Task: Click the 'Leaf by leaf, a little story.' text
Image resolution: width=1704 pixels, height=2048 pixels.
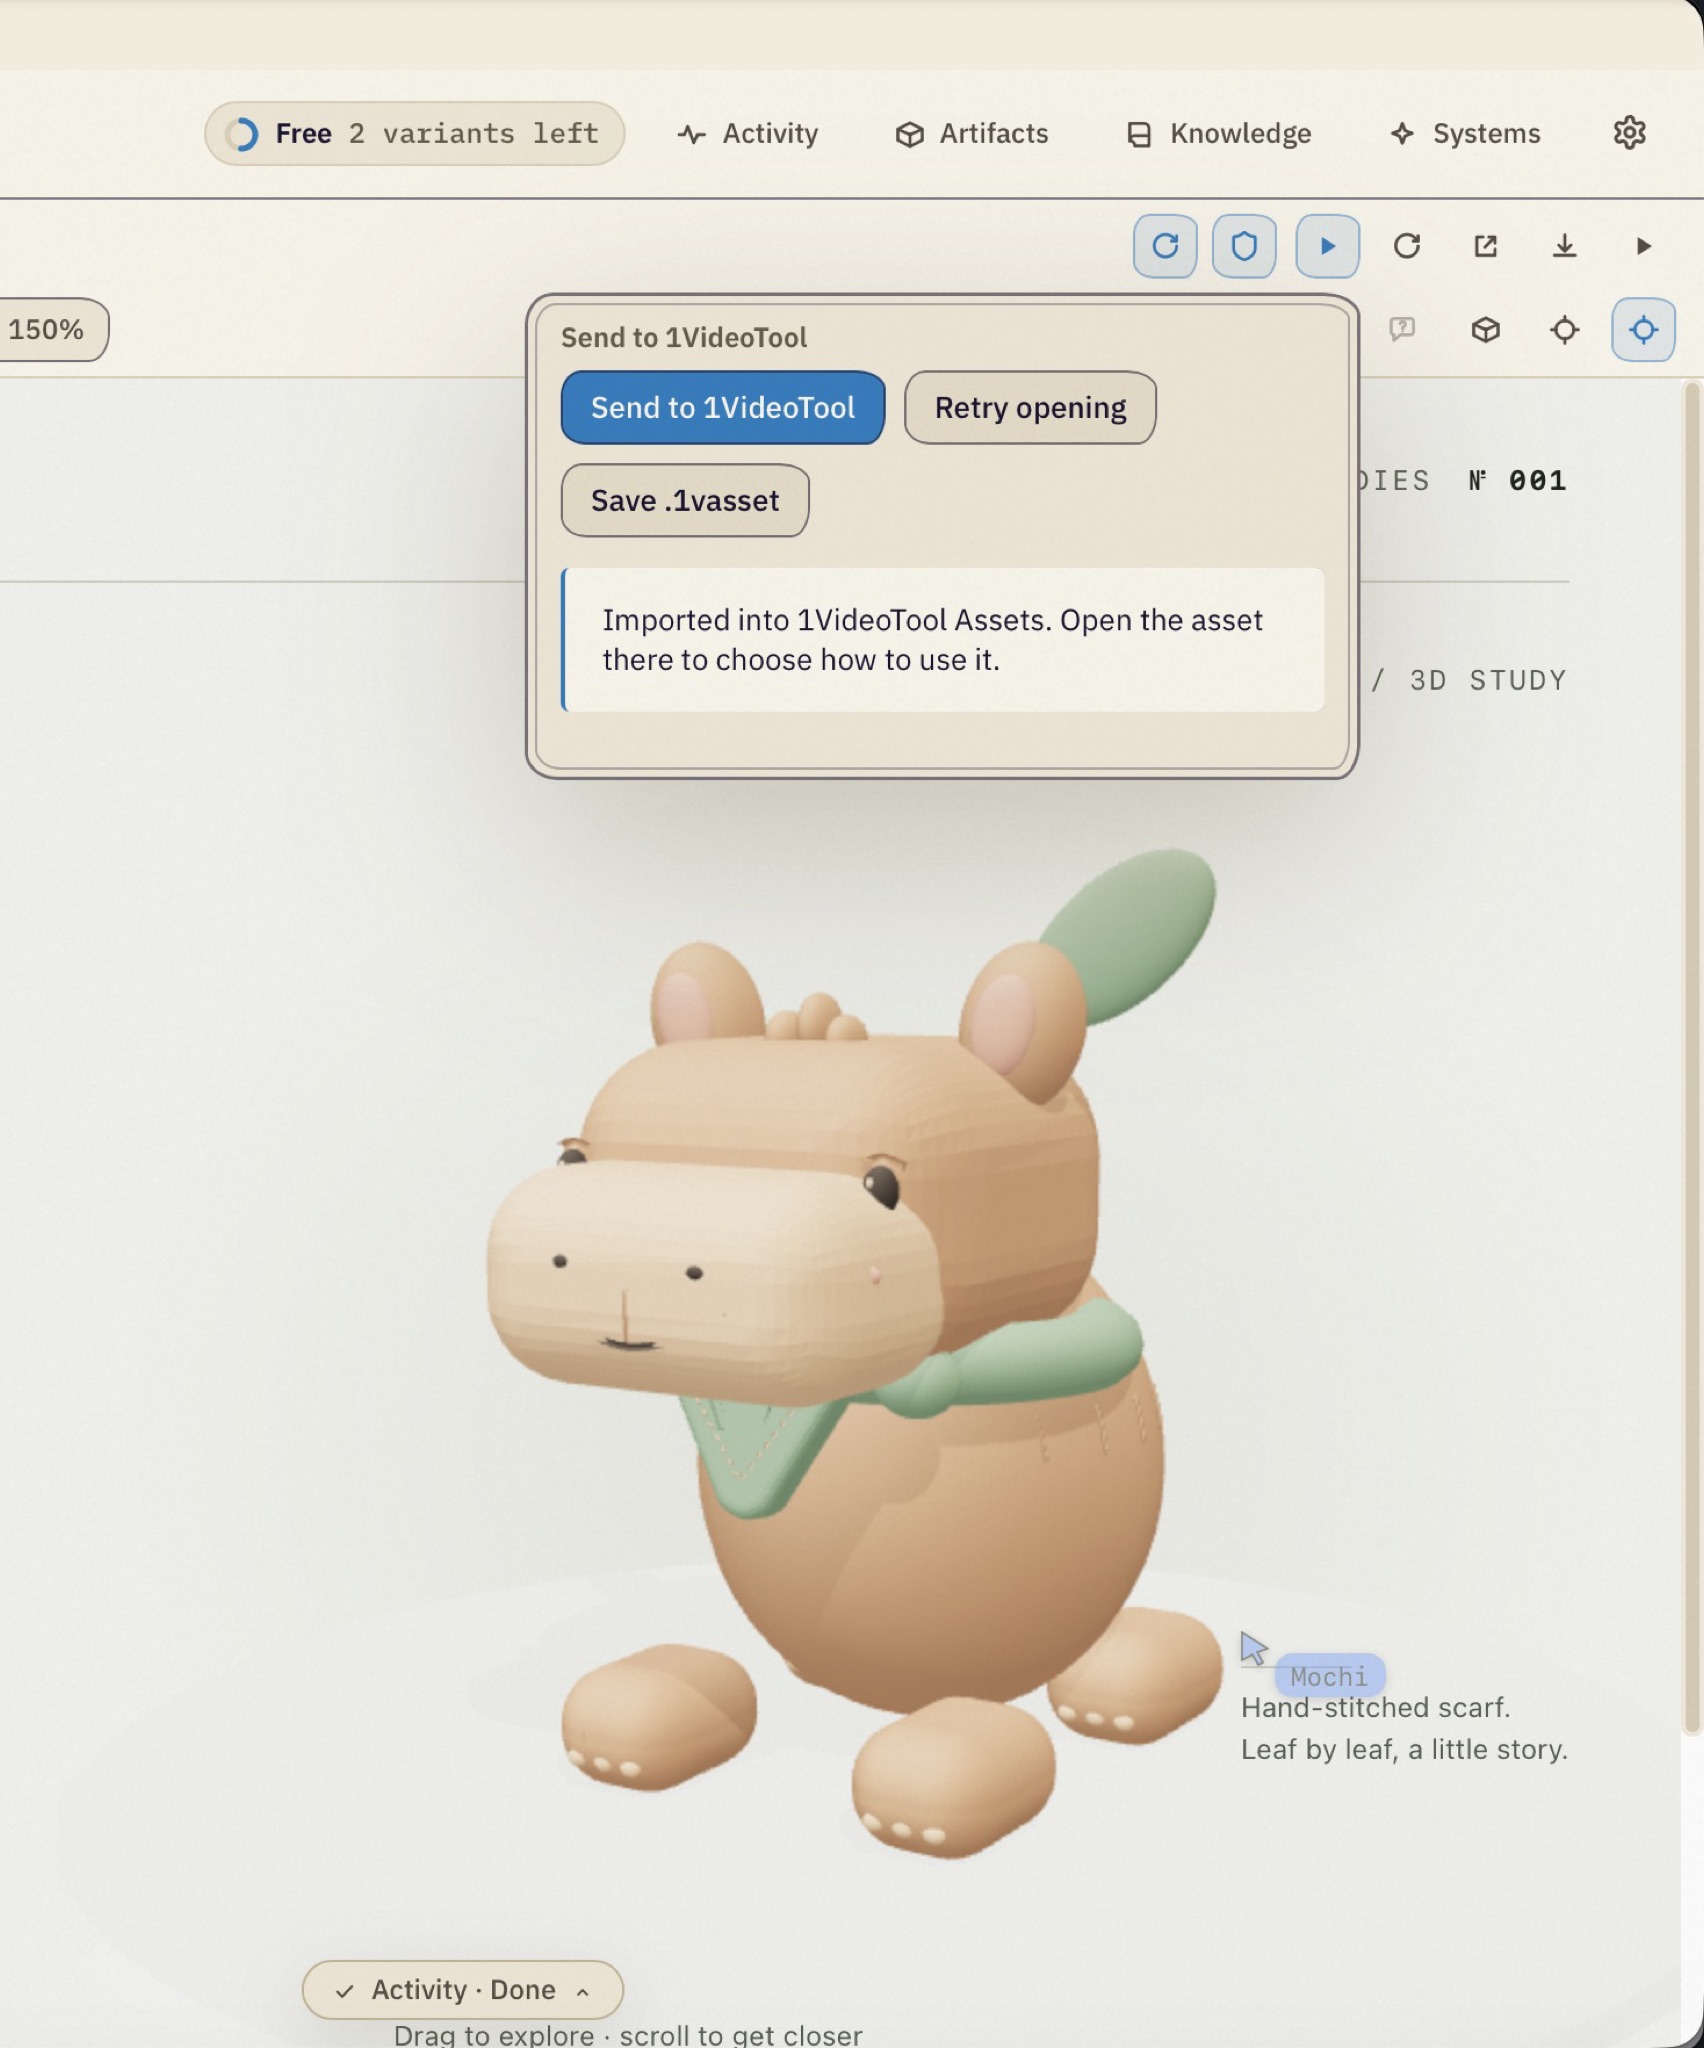Action: [1404, 1749]
